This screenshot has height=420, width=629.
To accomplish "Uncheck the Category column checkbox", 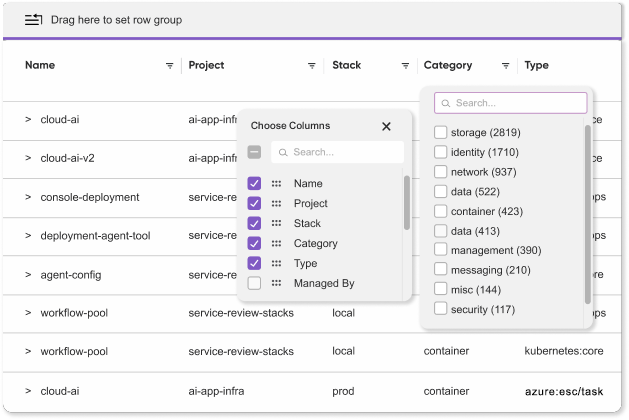I will tap(254, 243).
